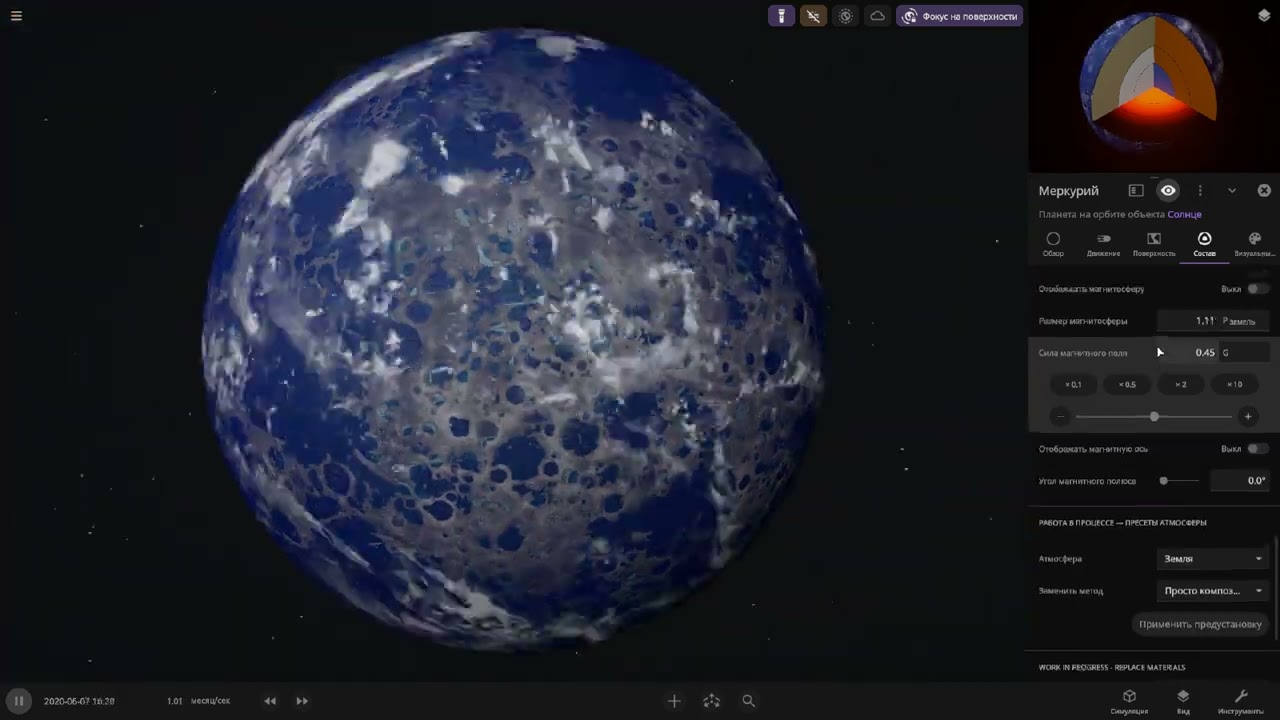Click the Применить предустановку button
1280x720 pixels.
point(1200,624)
